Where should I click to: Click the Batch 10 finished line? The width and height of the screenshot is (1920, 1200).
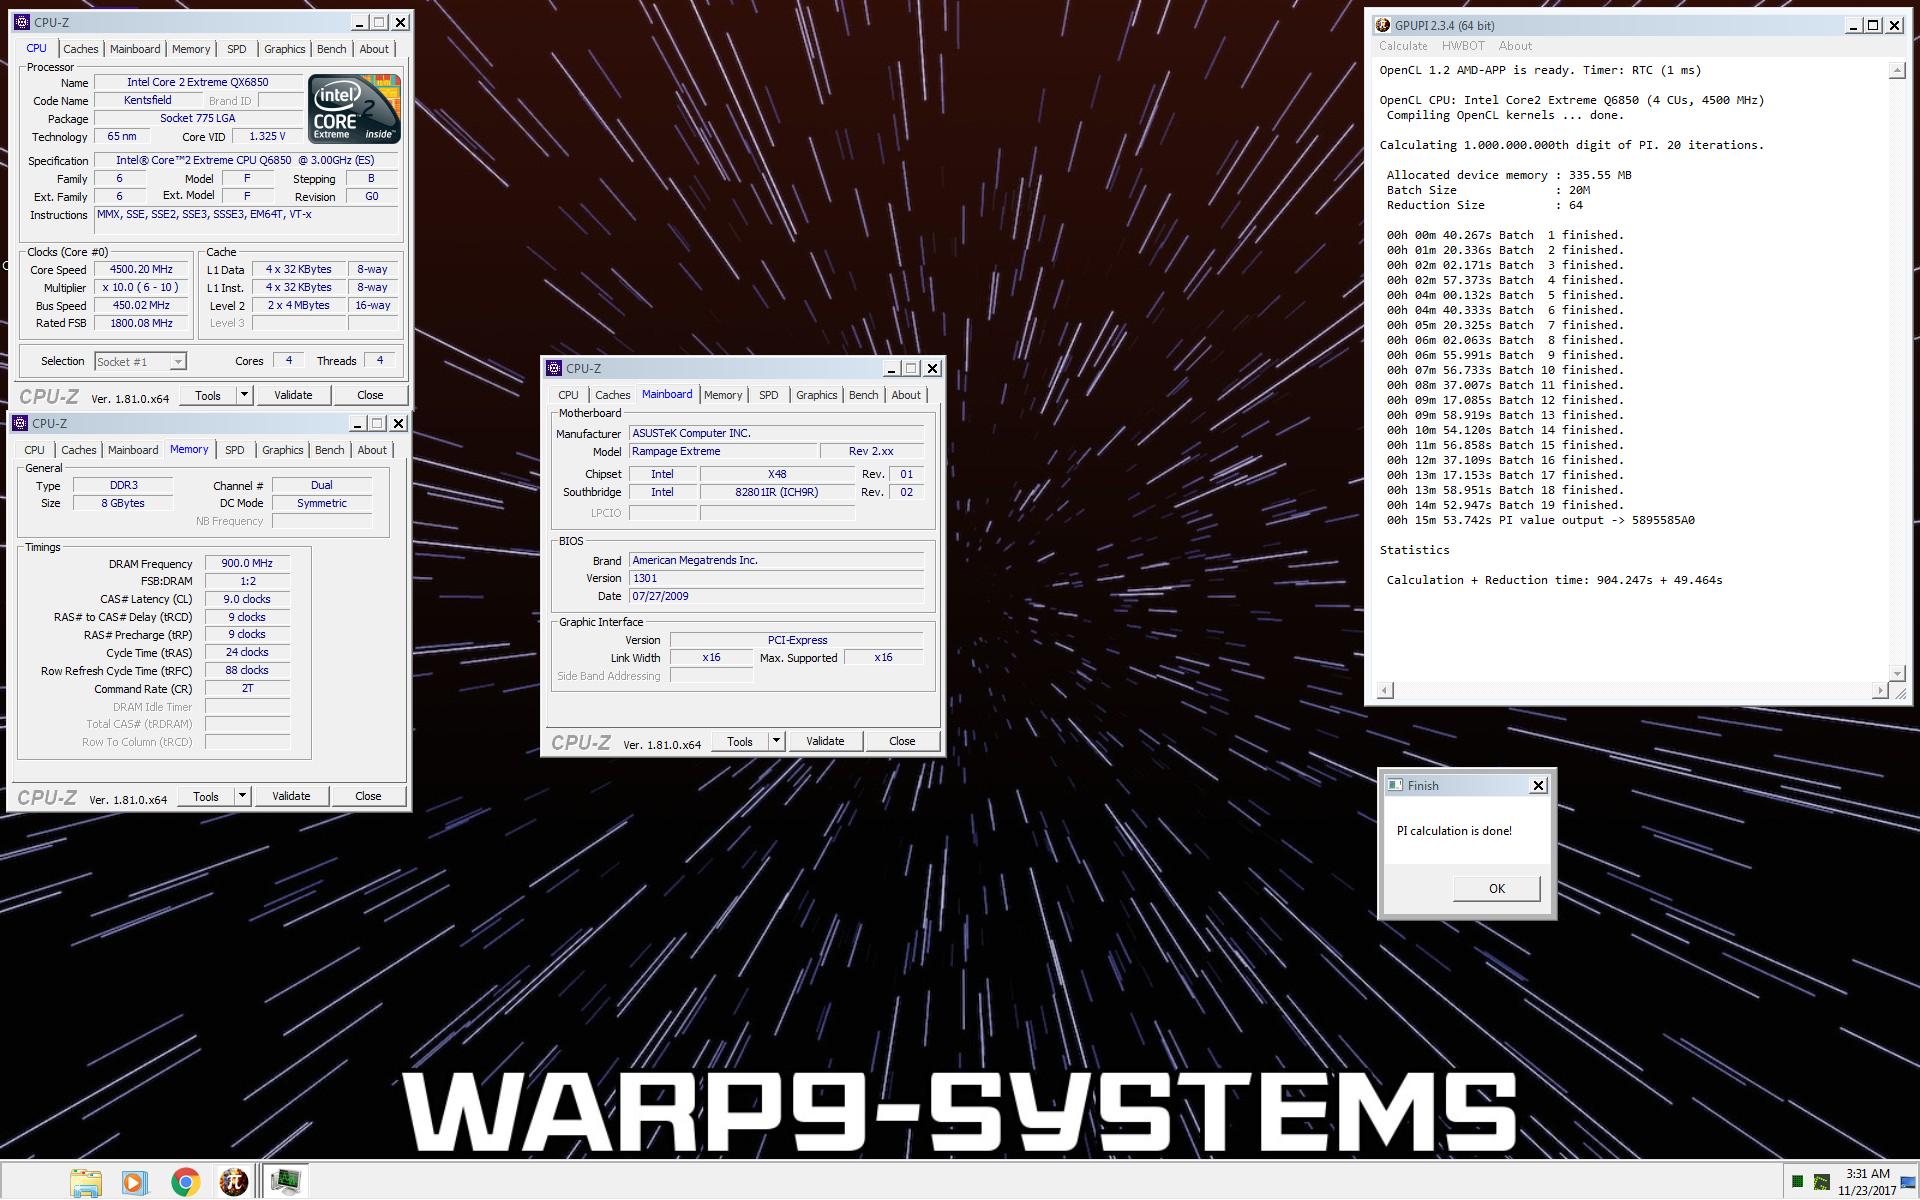point(1505,370)
